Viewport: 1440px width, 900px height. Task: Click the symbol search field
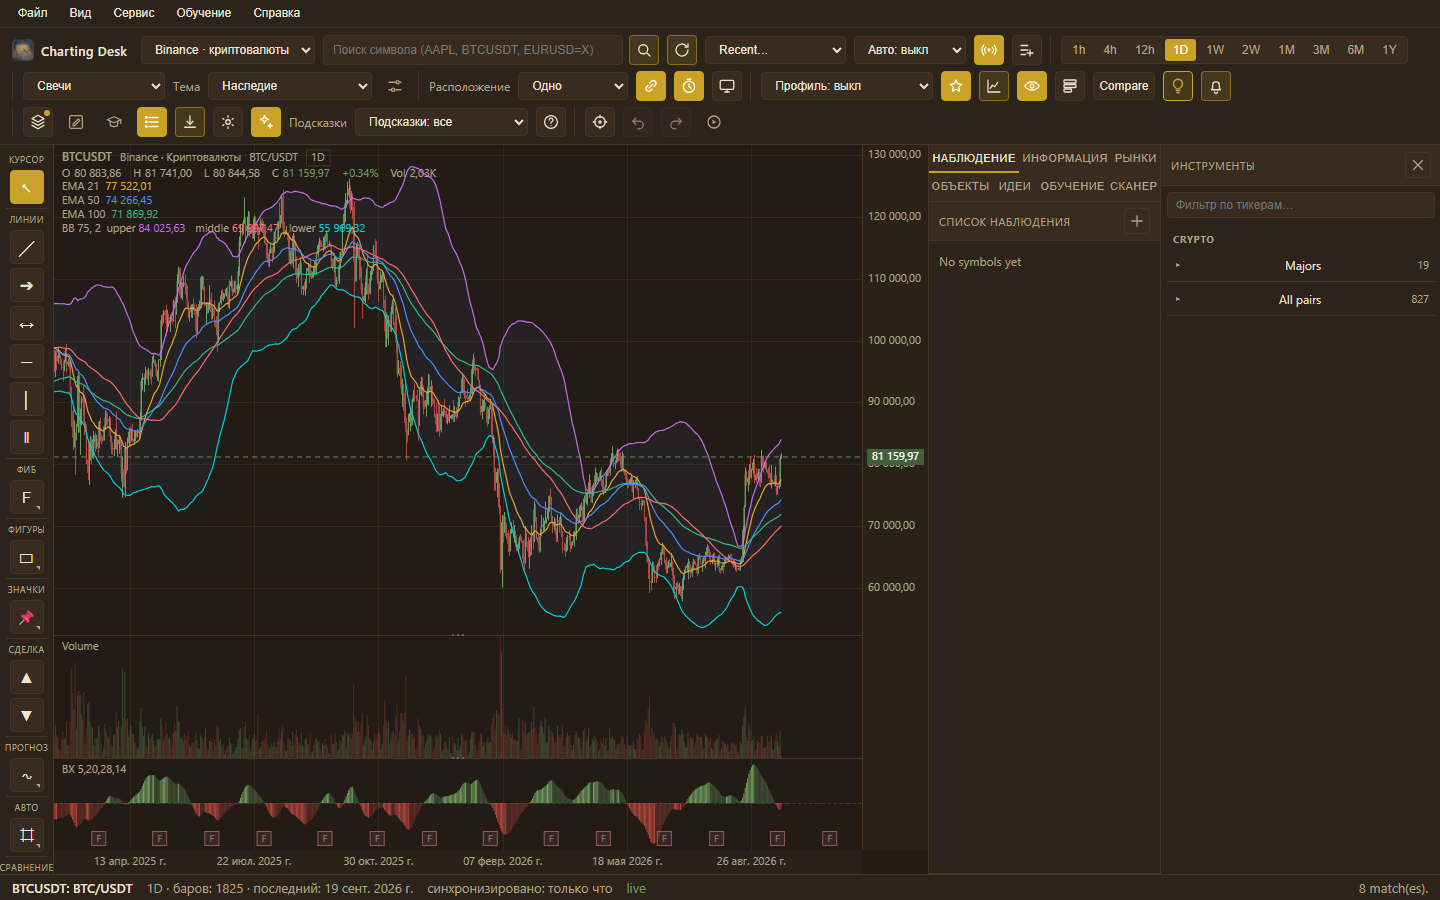coord(472,50)
